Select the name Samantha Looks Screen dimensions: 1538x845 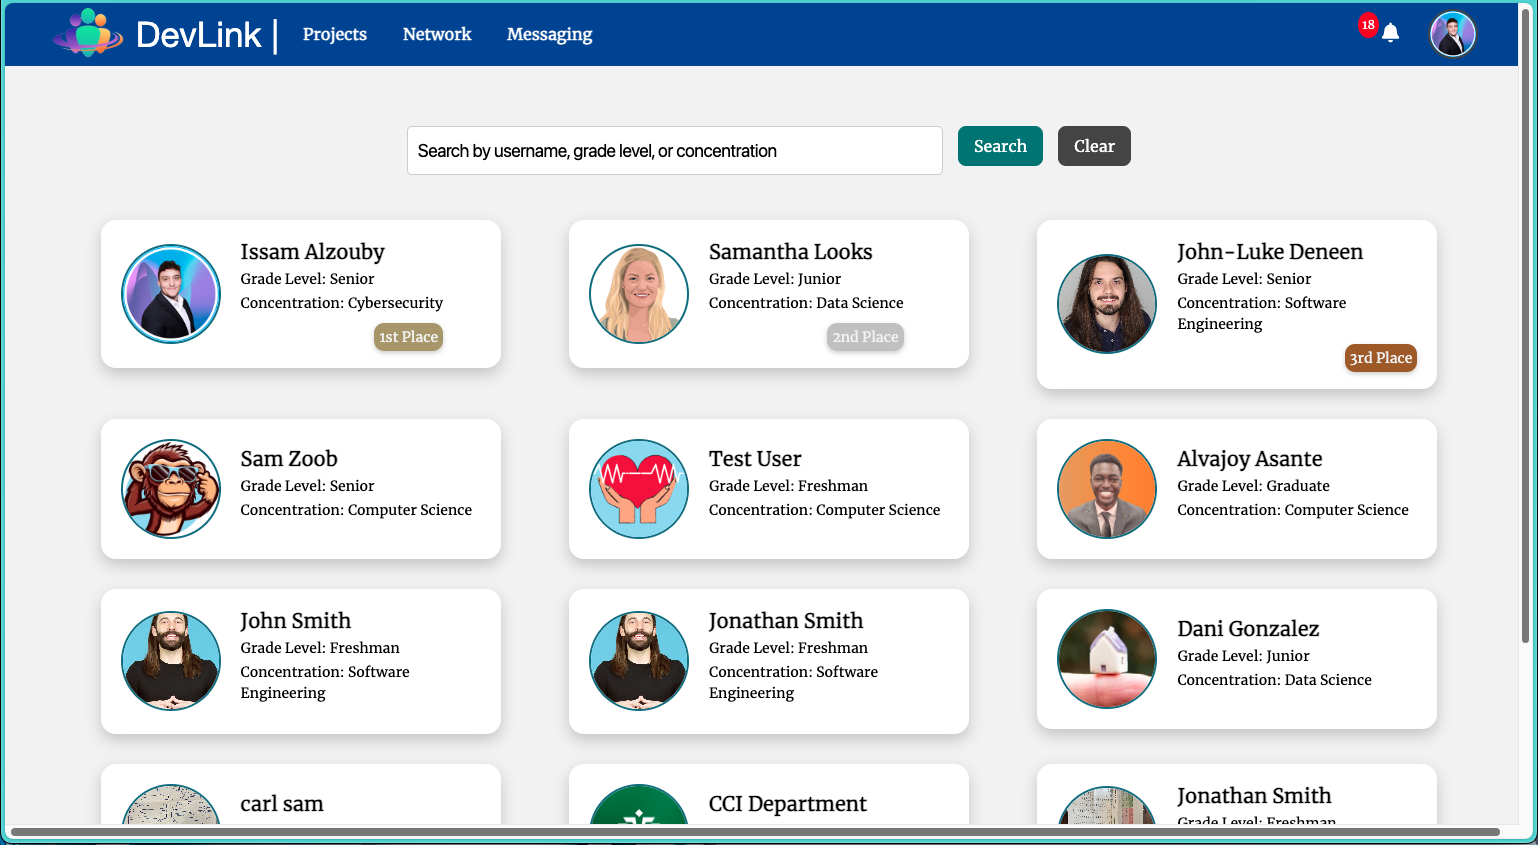click(790, 252)
